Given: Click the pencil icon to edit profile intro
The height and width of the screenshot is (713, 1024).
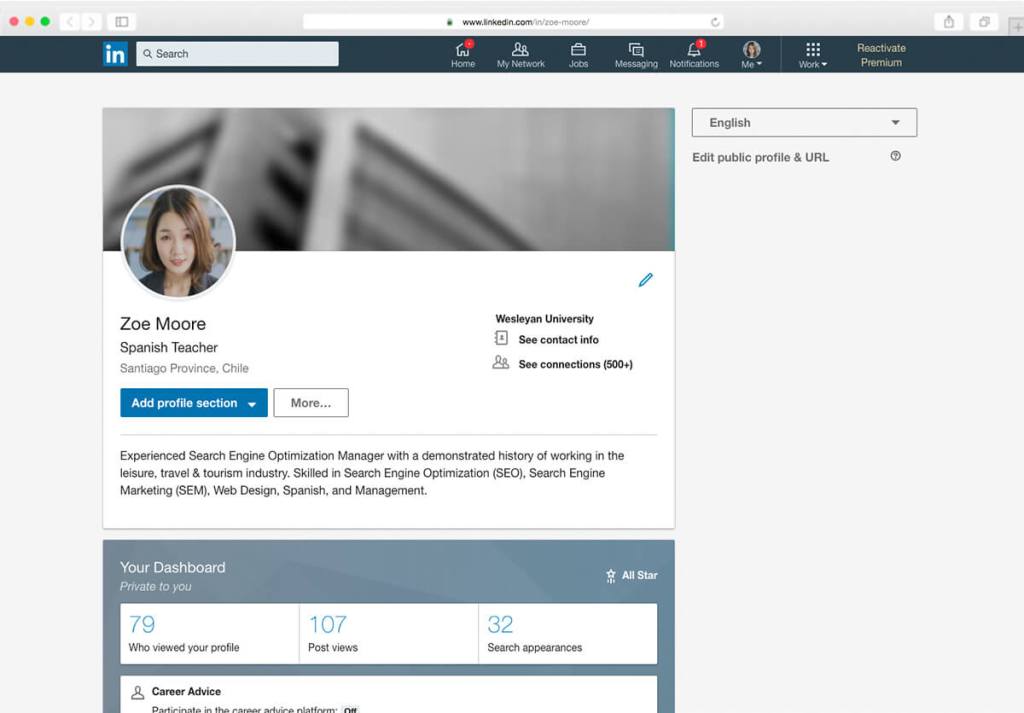Looking at the screenshot, I should click(x=646, y=280).
